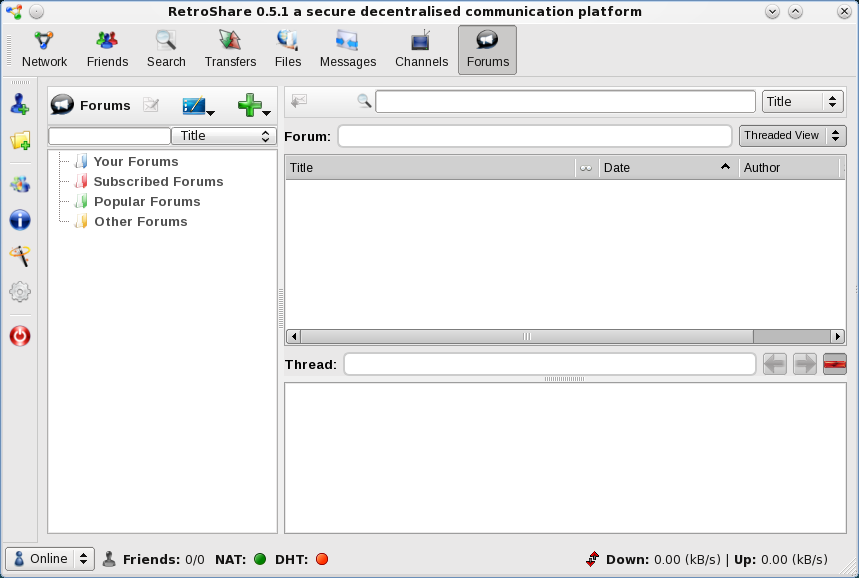The width and height of the screenshot is (859, 578).
Task: Click the green NAT status indicator
Action: [260, 559]
